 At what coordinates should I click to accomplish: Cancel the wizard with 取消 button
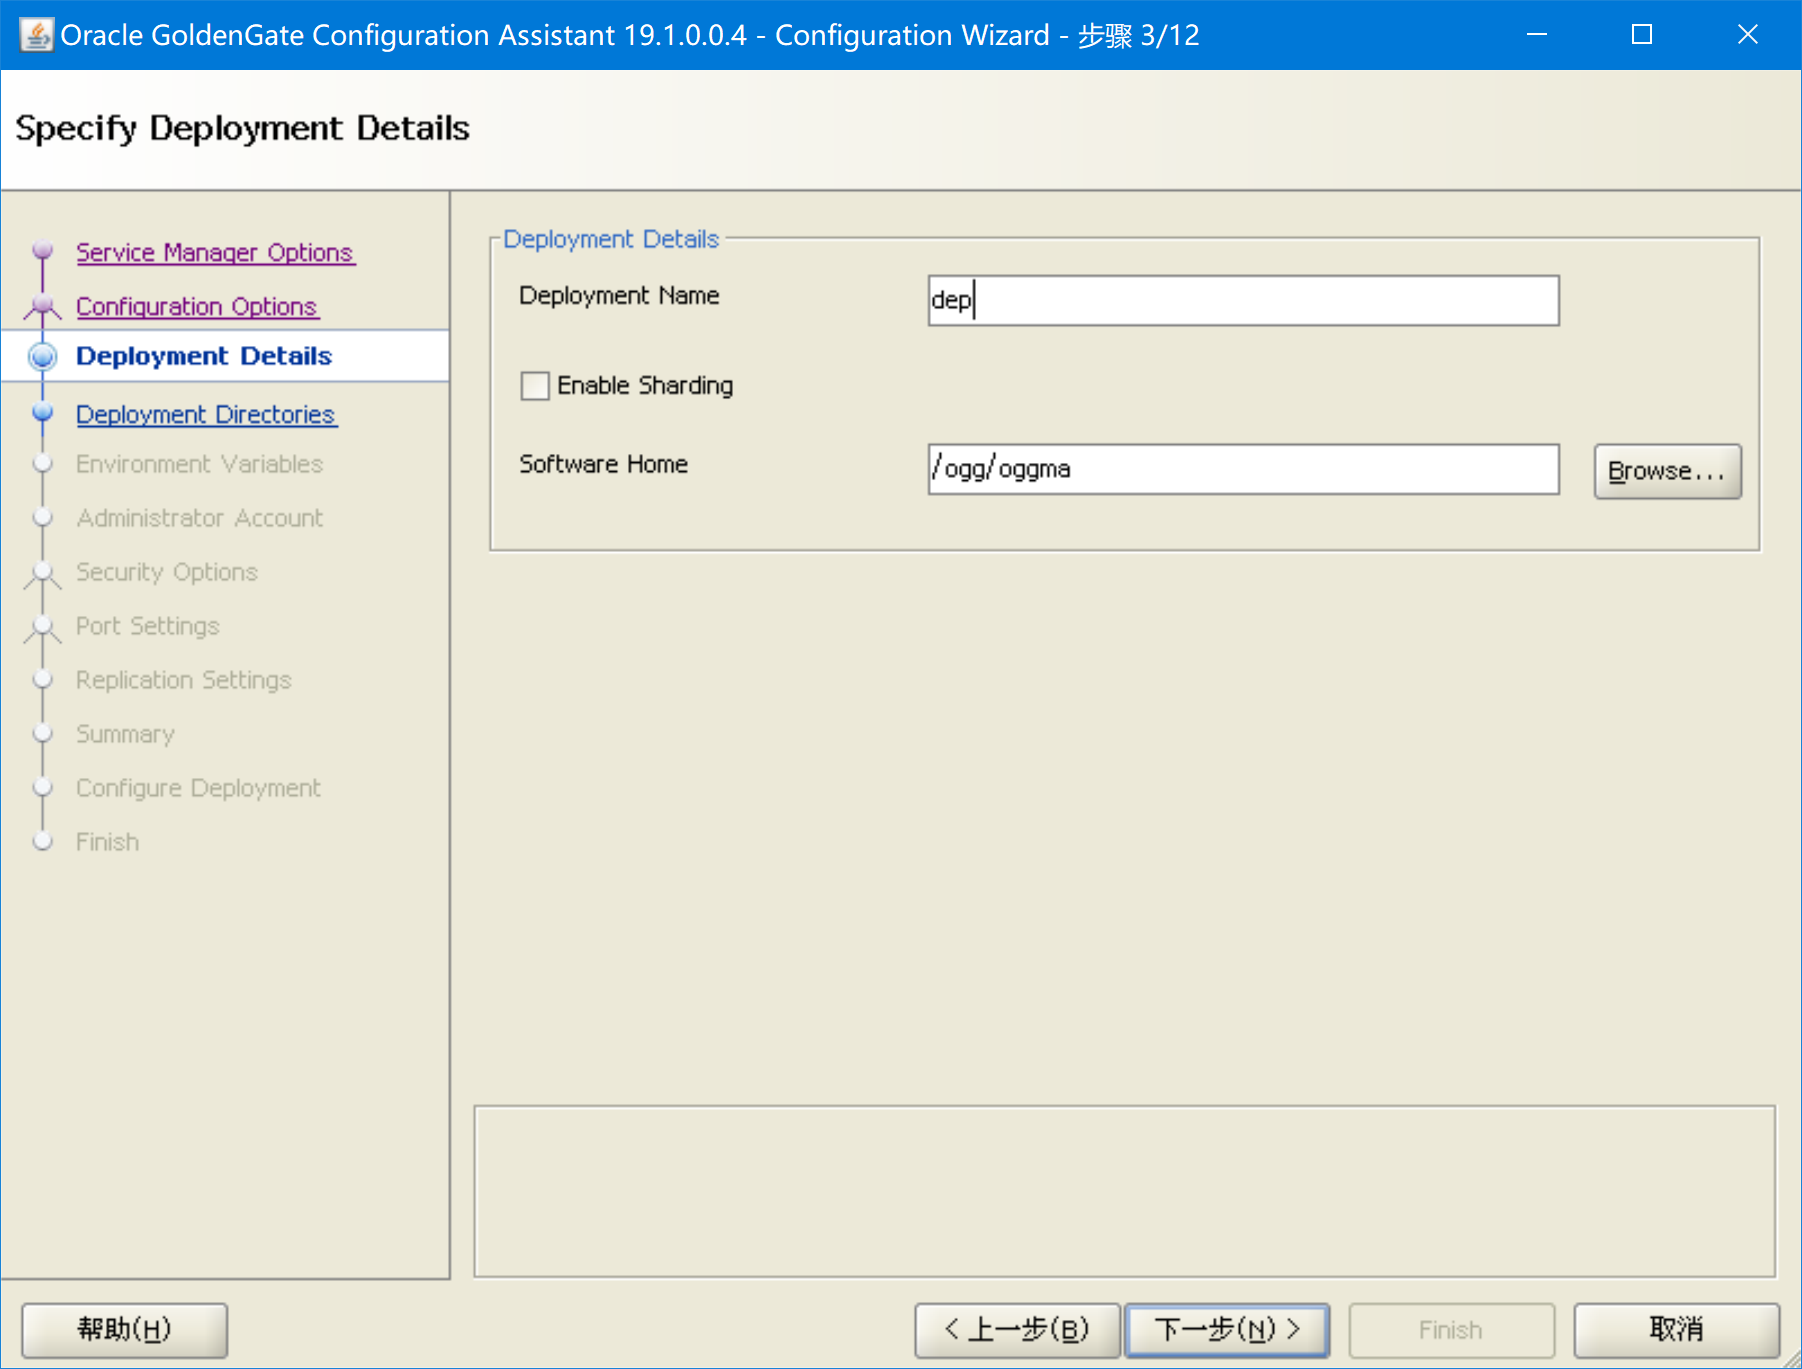[x=1676, y=1329]
